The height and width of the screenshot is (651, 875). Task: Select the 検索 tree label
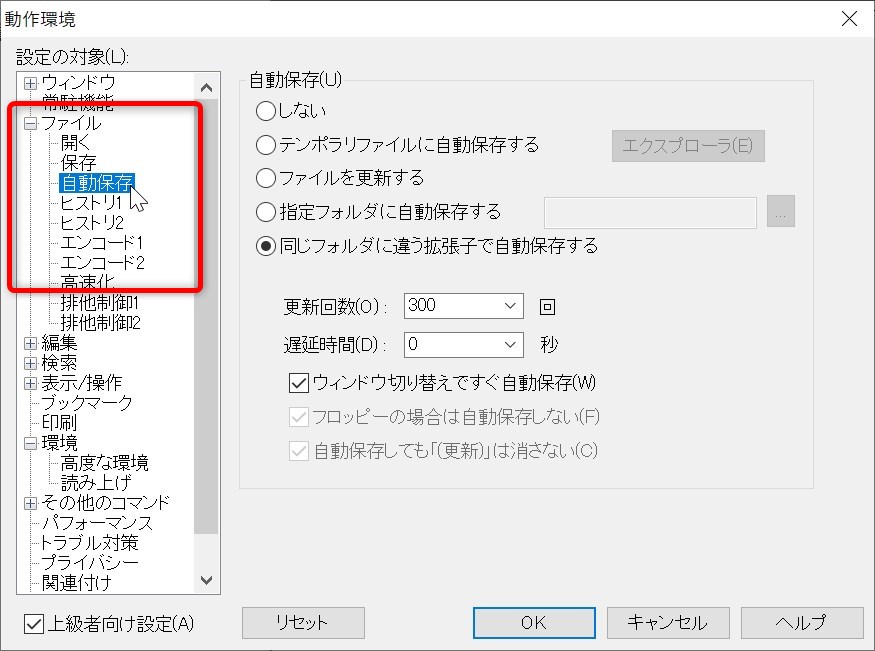tap(59, 363)
